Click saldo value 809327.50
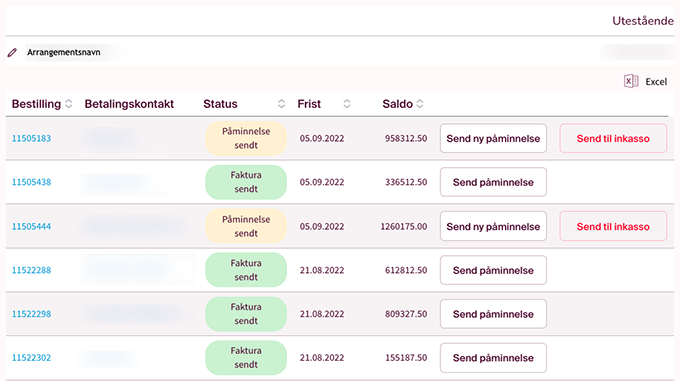Viewport: 680px width, 381px height. [406, 314]
